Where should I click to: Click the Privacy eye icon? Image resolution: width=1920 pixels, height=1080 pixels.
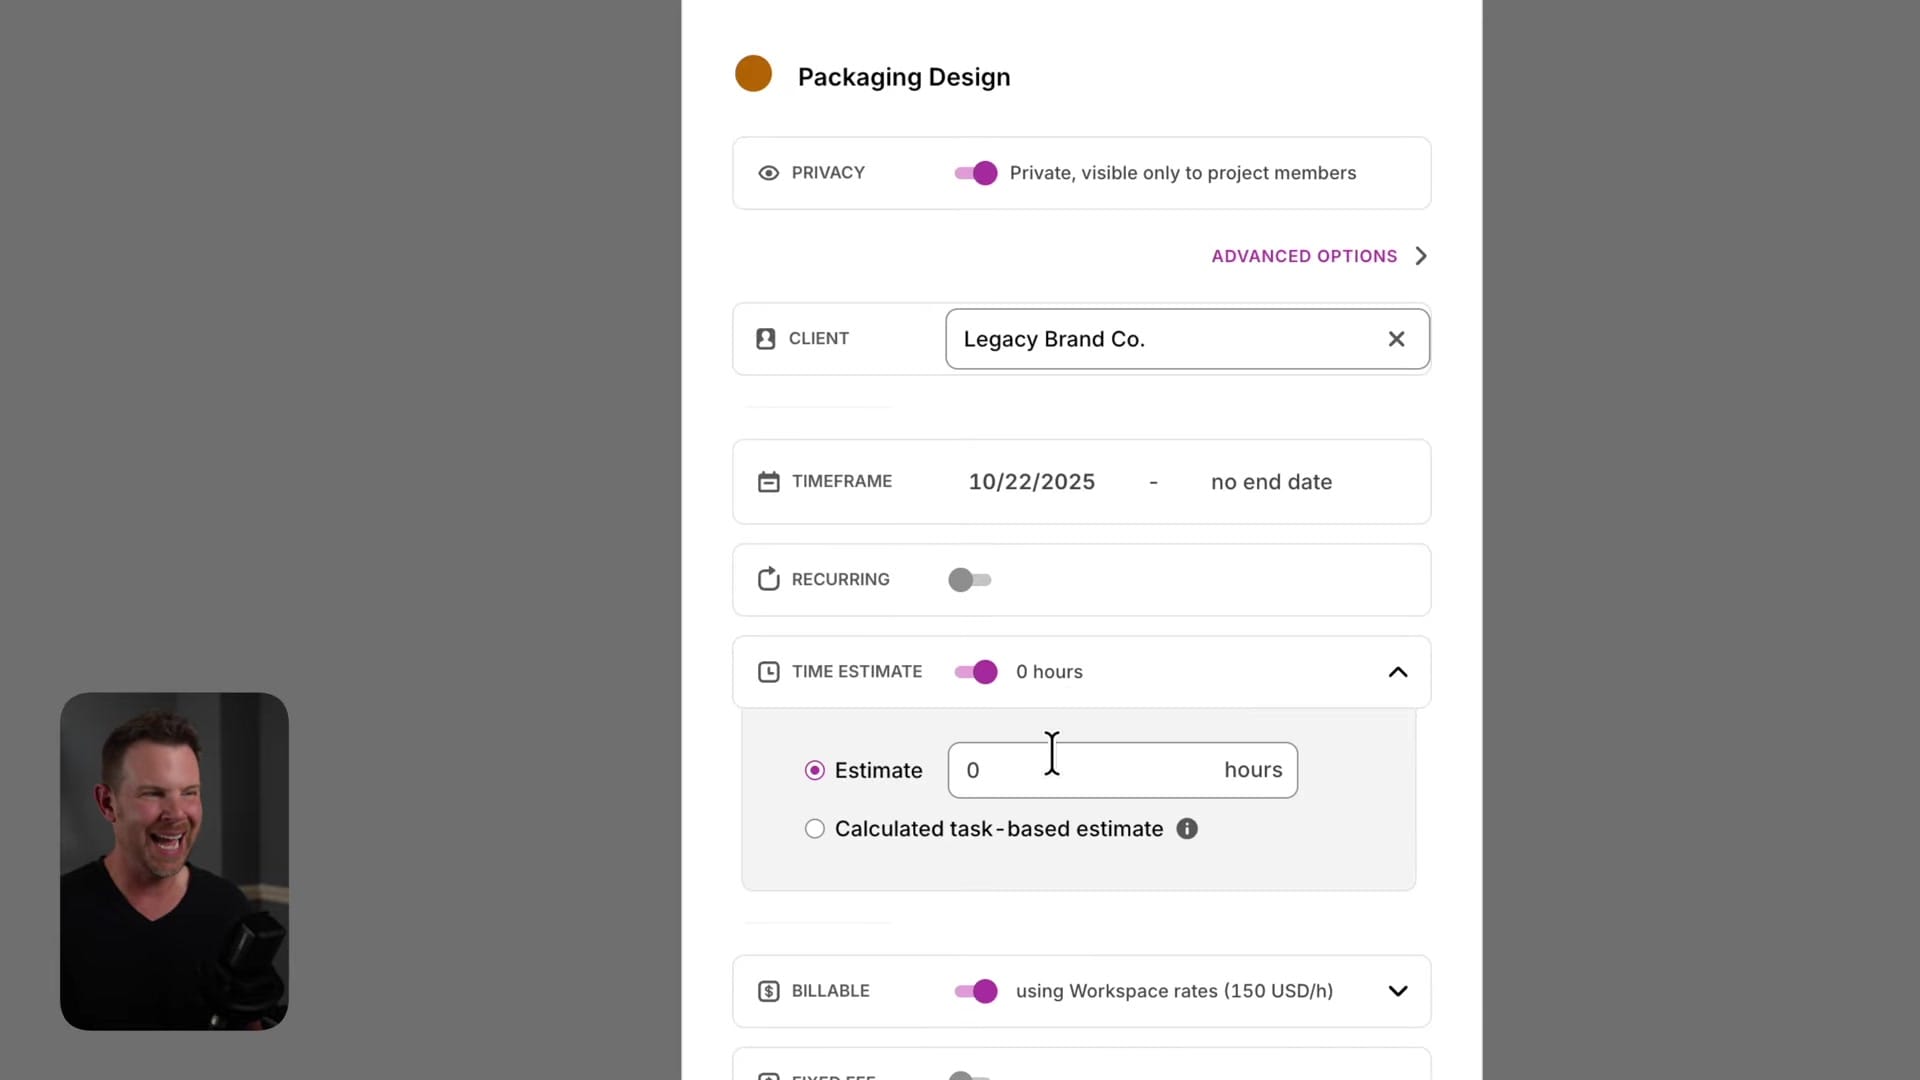click(x=768, y=173)
